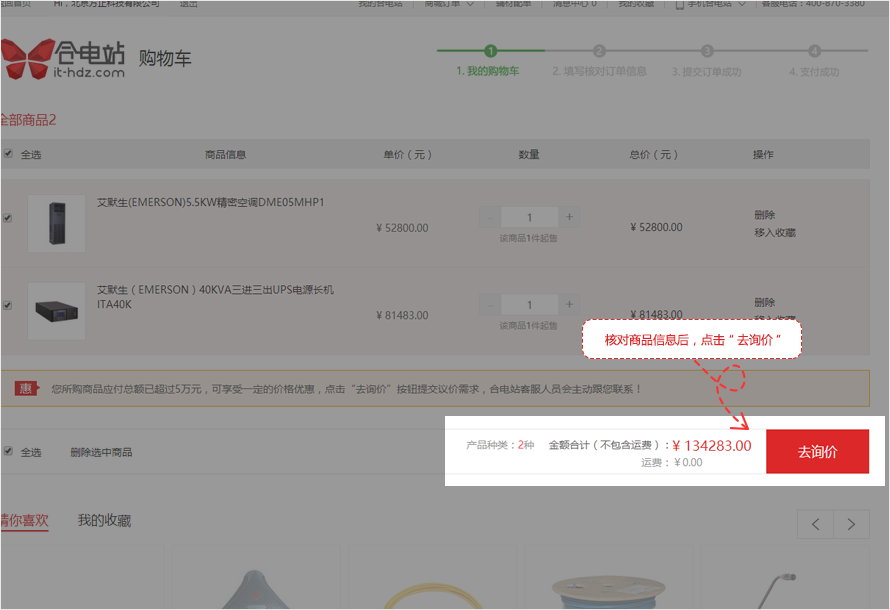The width and height of the screenshot is (890, 610).
Task: Click the 去询价 button
Action: click(817, 452)
